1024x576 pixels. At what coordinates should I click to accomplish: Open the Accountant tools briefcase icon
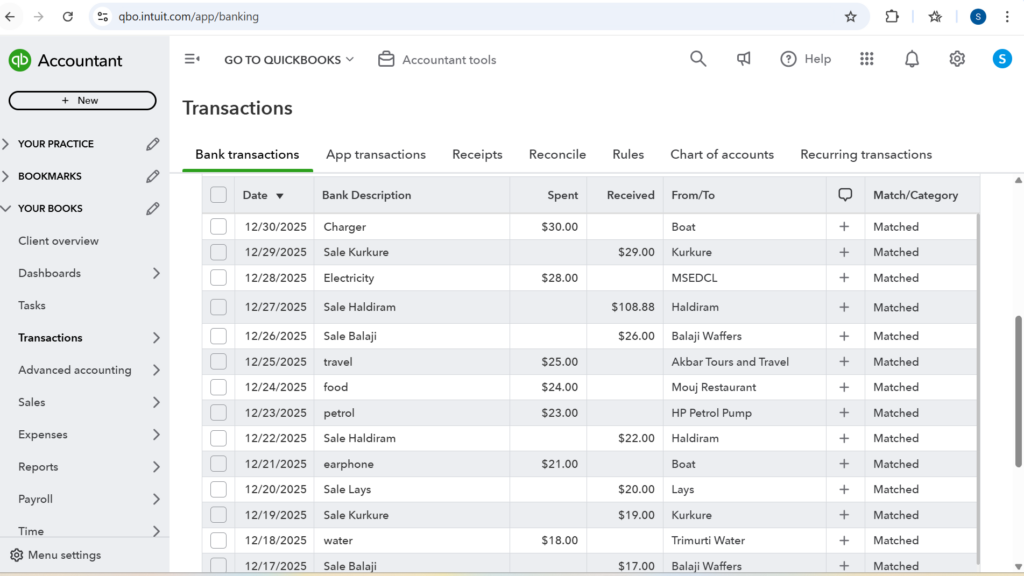pos(386,59)
